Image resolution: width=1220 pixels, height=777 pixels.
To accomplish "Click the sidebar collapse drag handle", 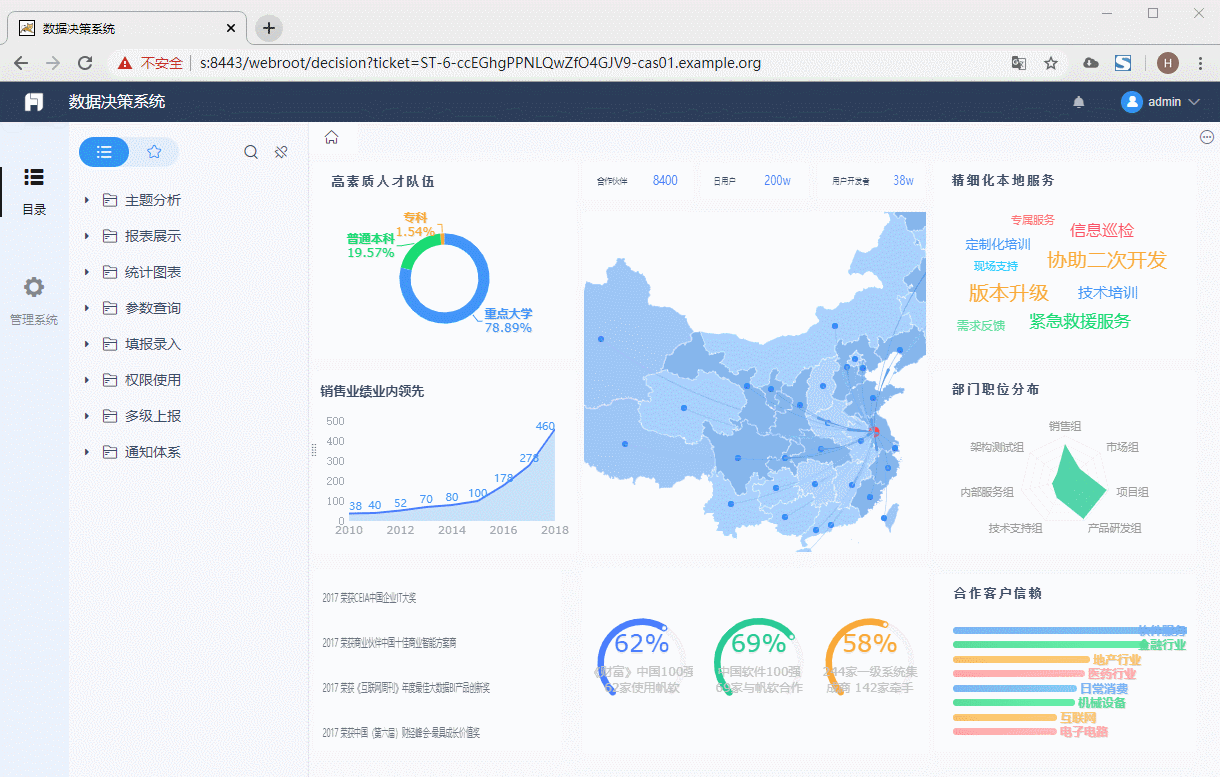I will click(x=314, y=451).
